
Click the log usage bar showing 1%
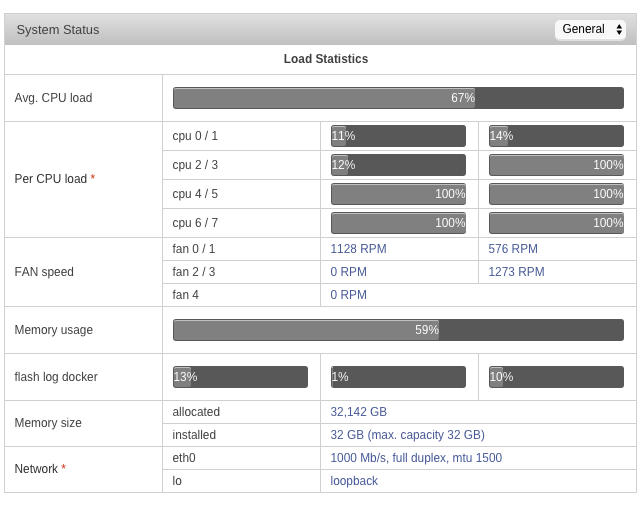click(398, 377)
